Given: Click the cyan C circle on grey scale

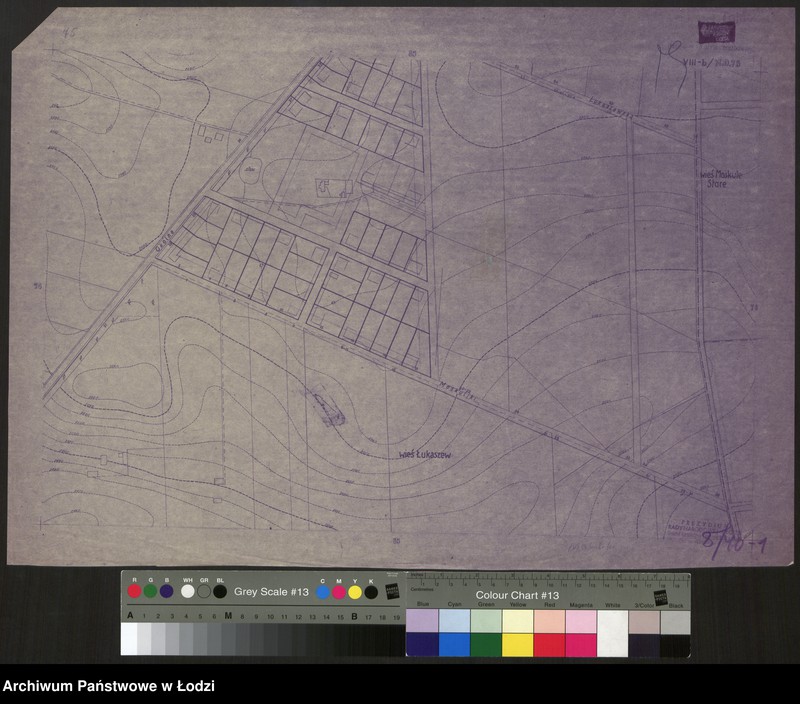Looking at the screenshot, I should (x=322, y=591).
